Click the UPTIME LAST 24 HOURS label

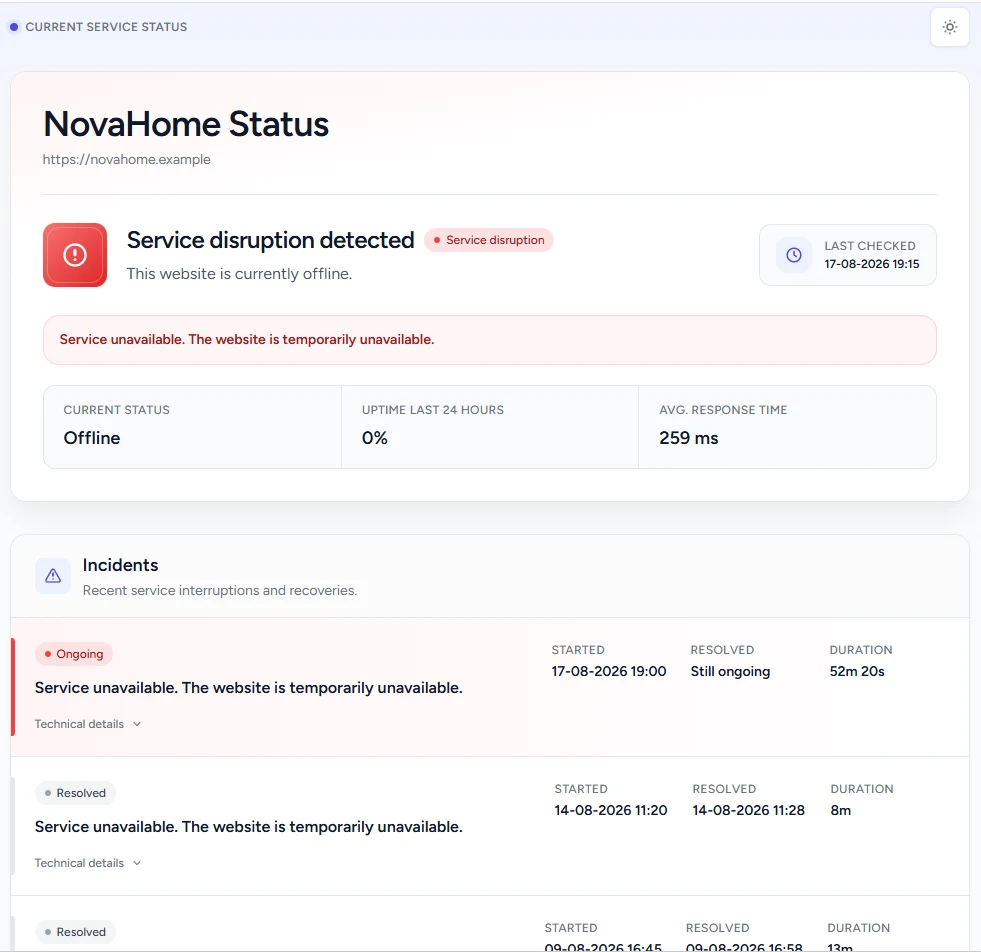tap(433, 410)
